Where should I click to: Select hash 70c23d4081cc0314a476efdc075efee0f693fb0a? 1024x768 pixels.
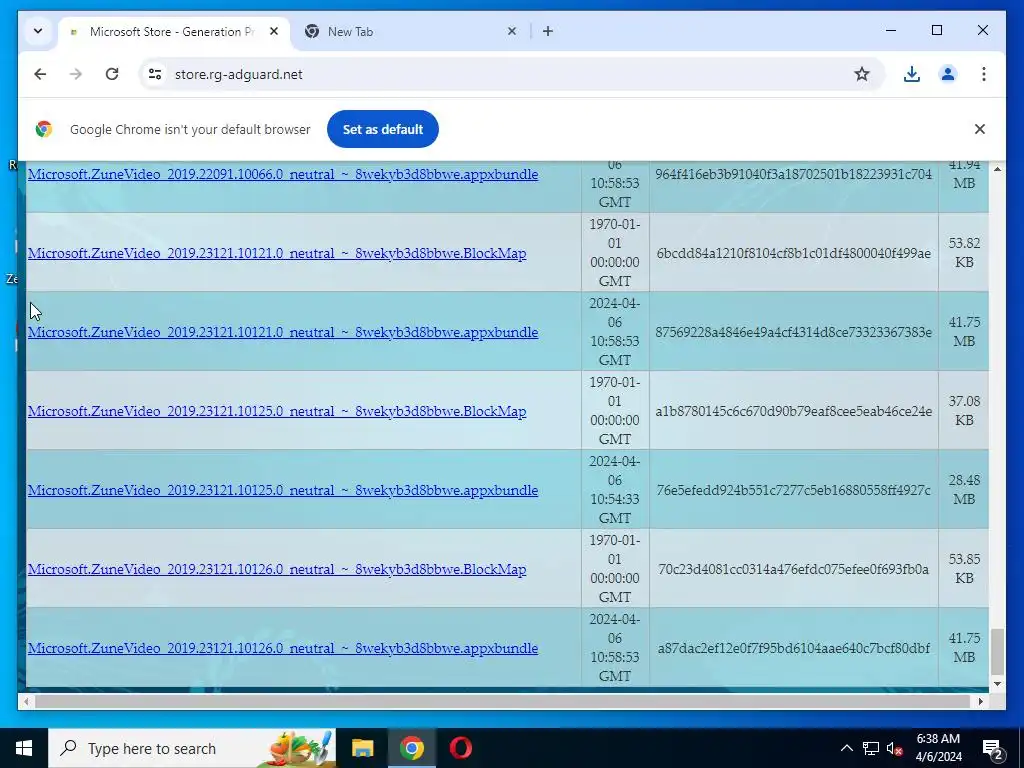tap(793, 569)
